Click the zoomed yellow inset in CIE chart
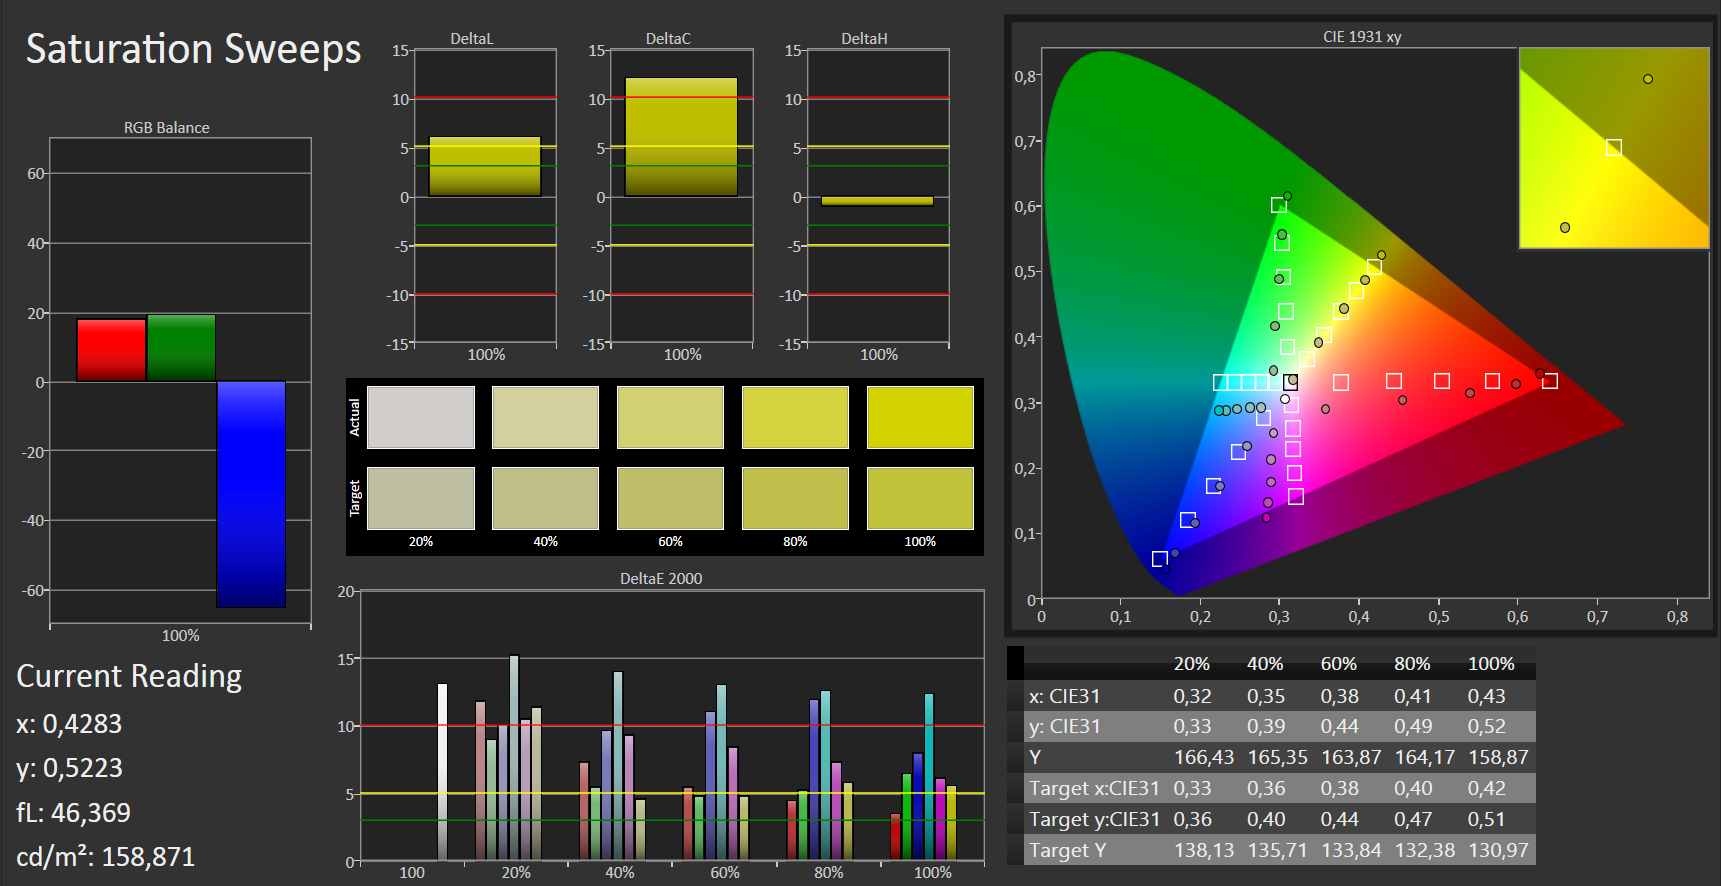The height and width of the screenshot is (886, 1721). click(x=1614, y=148)
